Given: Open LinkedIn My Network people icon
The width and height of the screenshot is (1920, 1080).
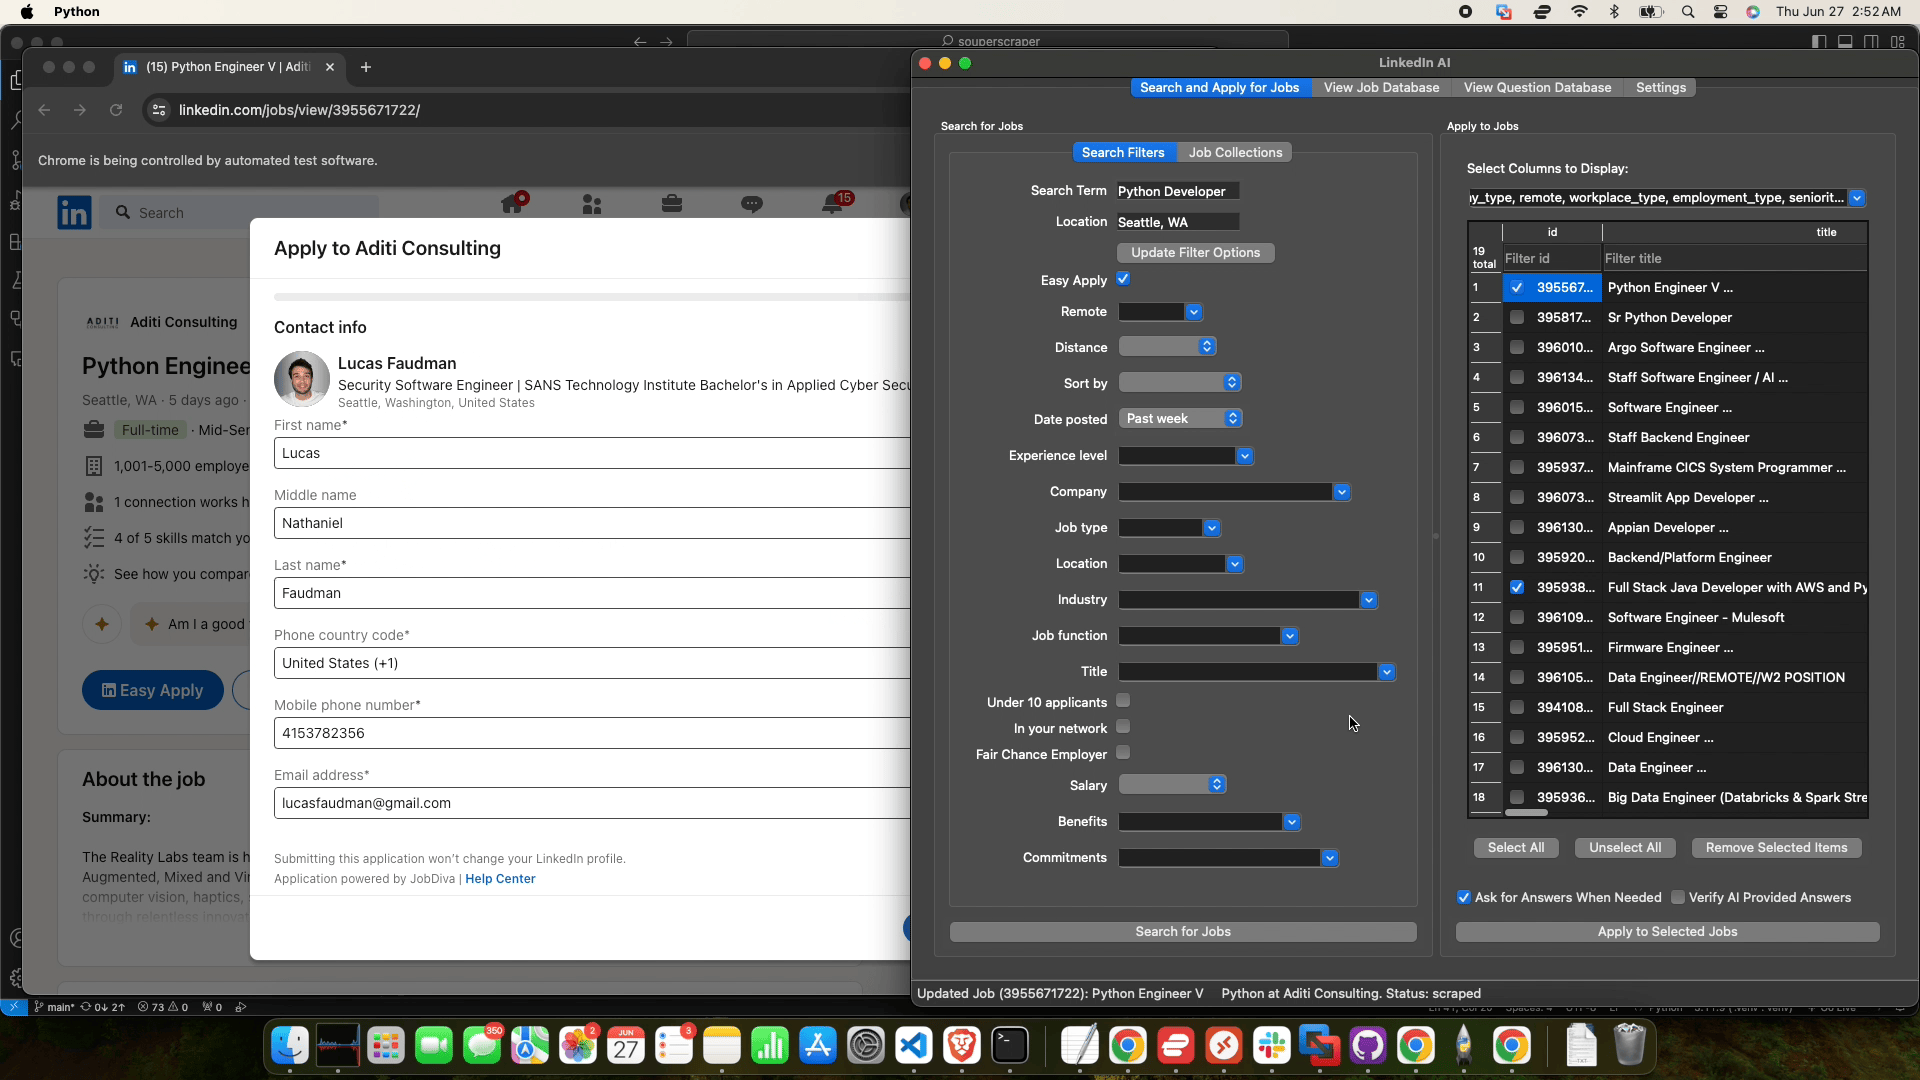Looking at the screenshot, I should [592, 205].
